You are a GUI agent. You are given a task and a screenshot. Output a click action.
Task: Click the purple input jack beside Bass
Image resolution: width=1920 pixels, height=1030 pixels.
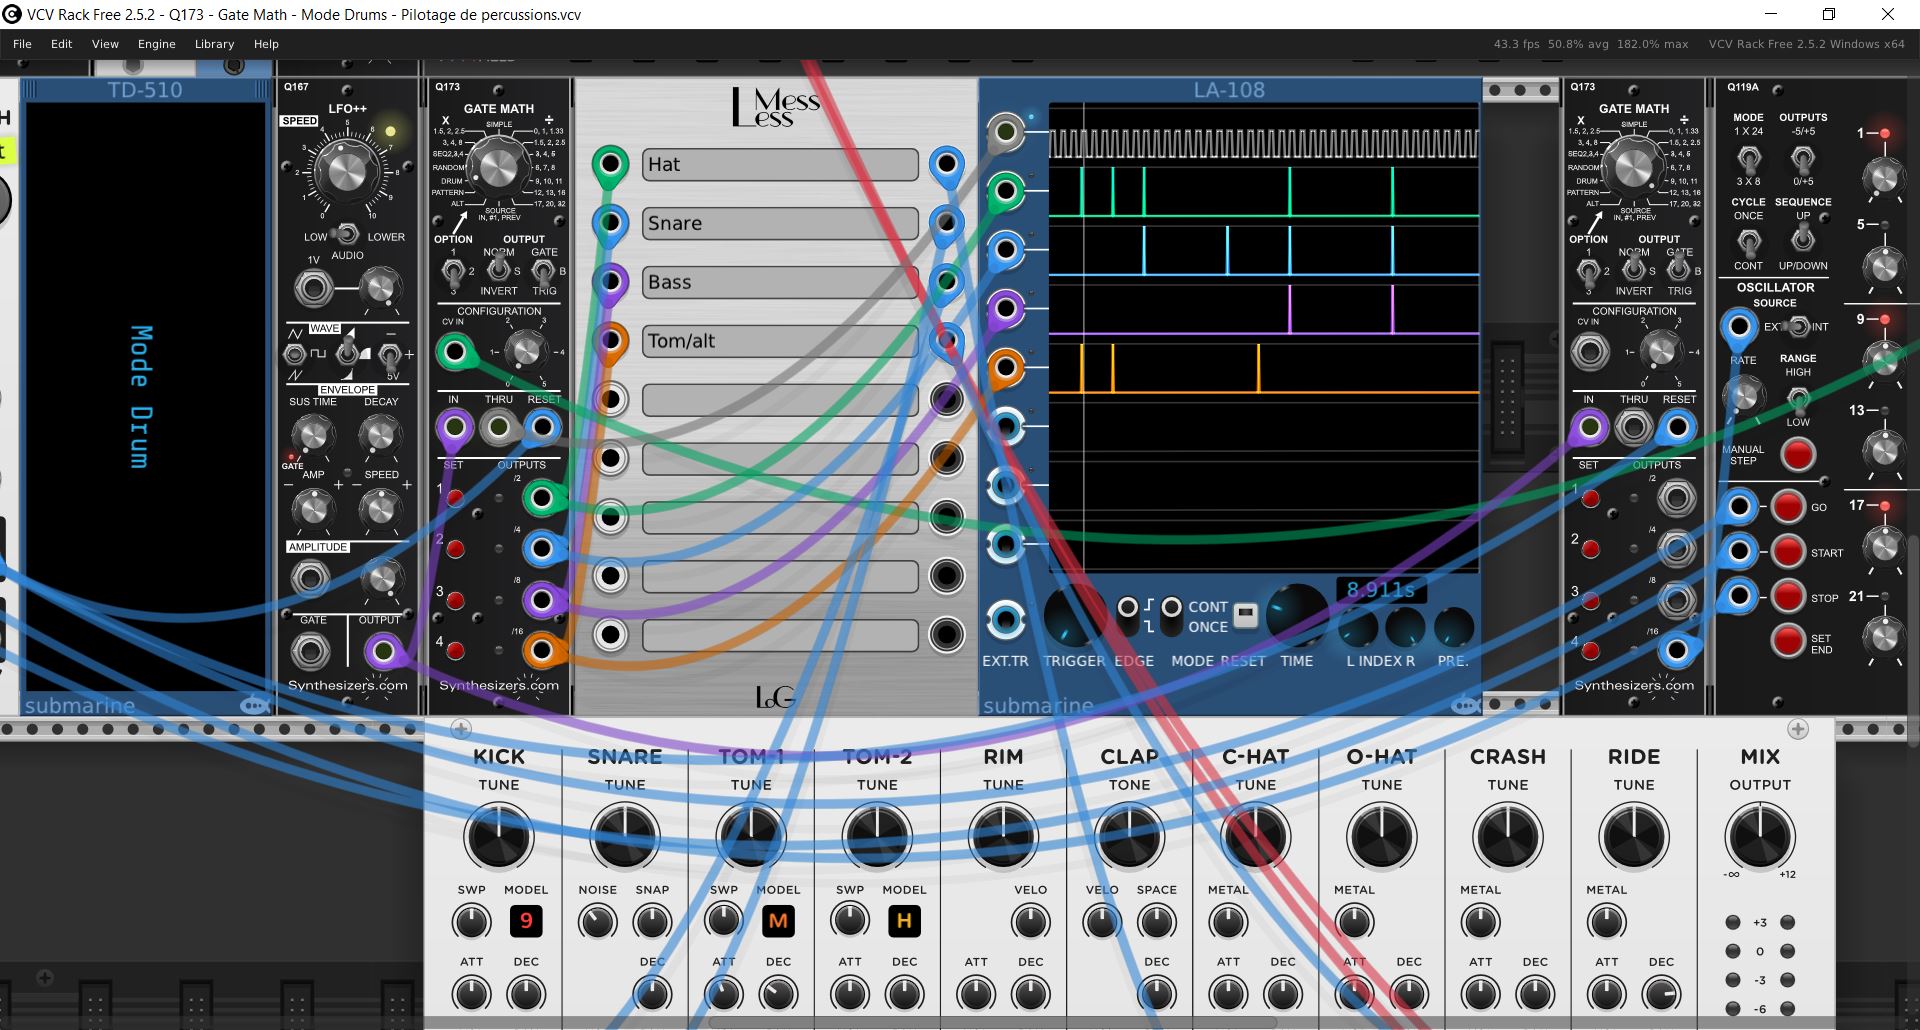click(610, 282)
